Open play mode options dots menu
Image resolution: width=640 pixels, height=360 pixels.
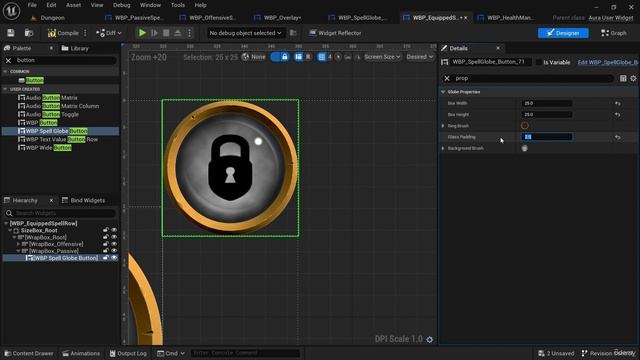(x=189, y=33)
